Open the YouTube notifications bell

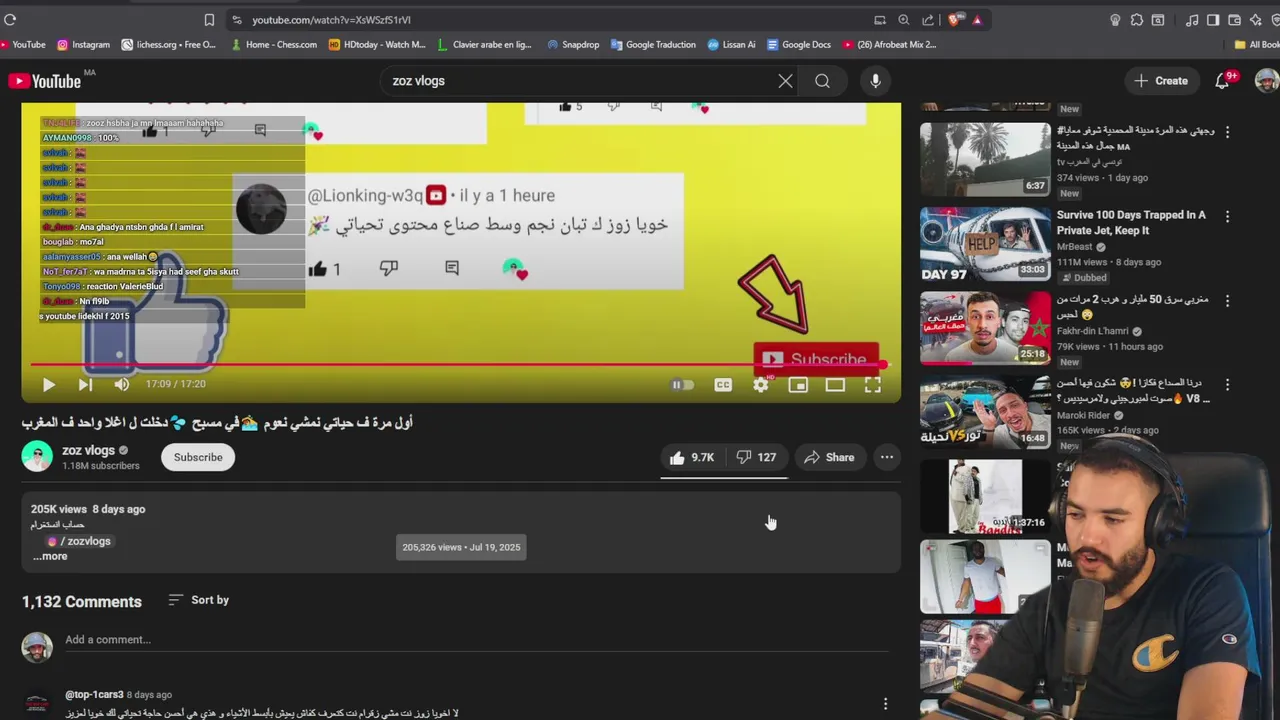click(x=1222, y=81)
